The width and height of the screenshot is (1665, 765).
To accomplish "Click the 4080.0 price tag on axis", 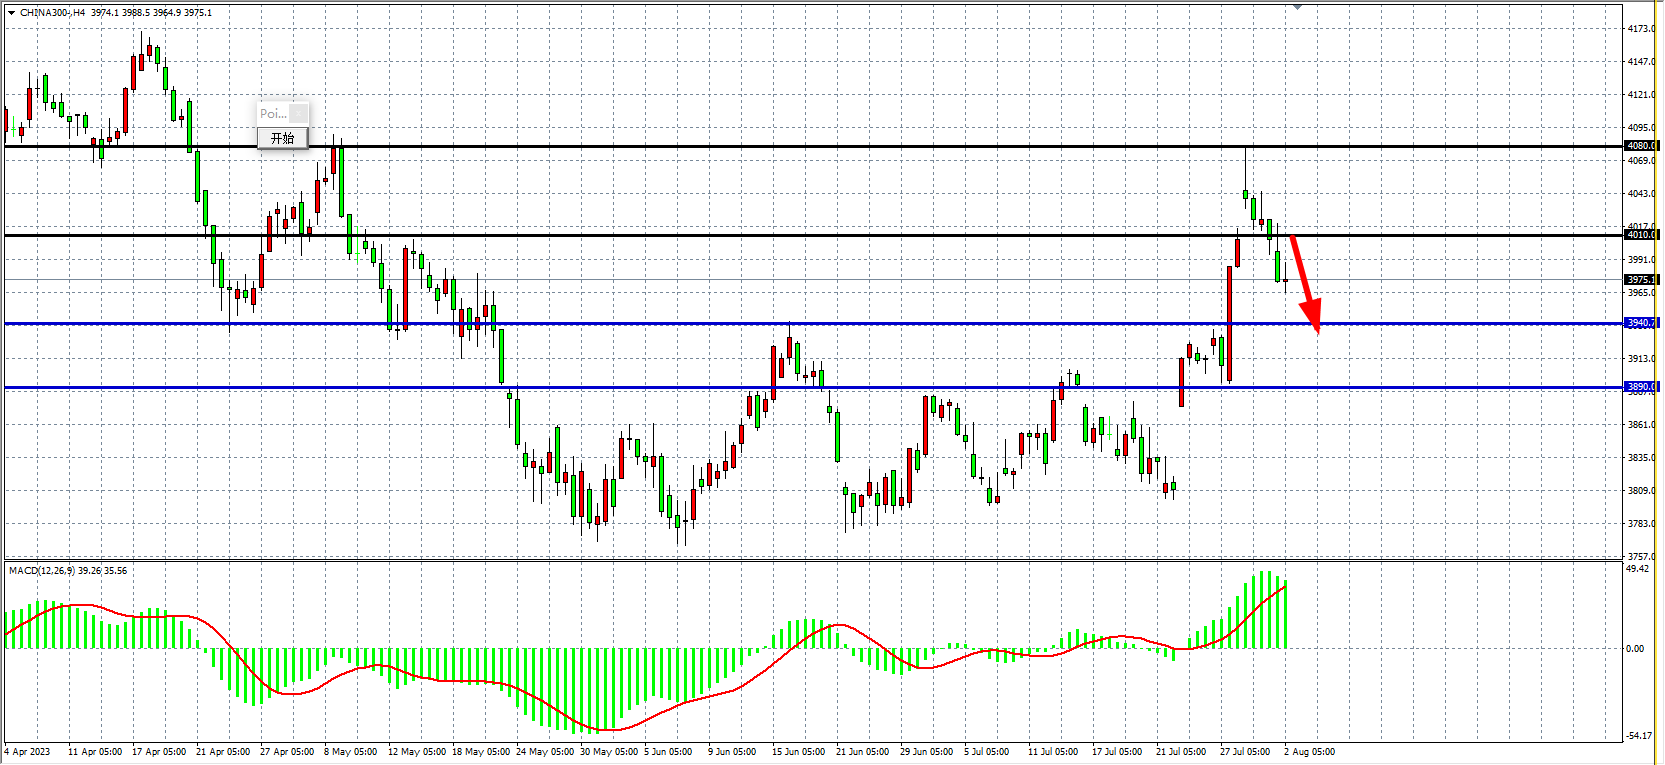I will coord(1641,146).
